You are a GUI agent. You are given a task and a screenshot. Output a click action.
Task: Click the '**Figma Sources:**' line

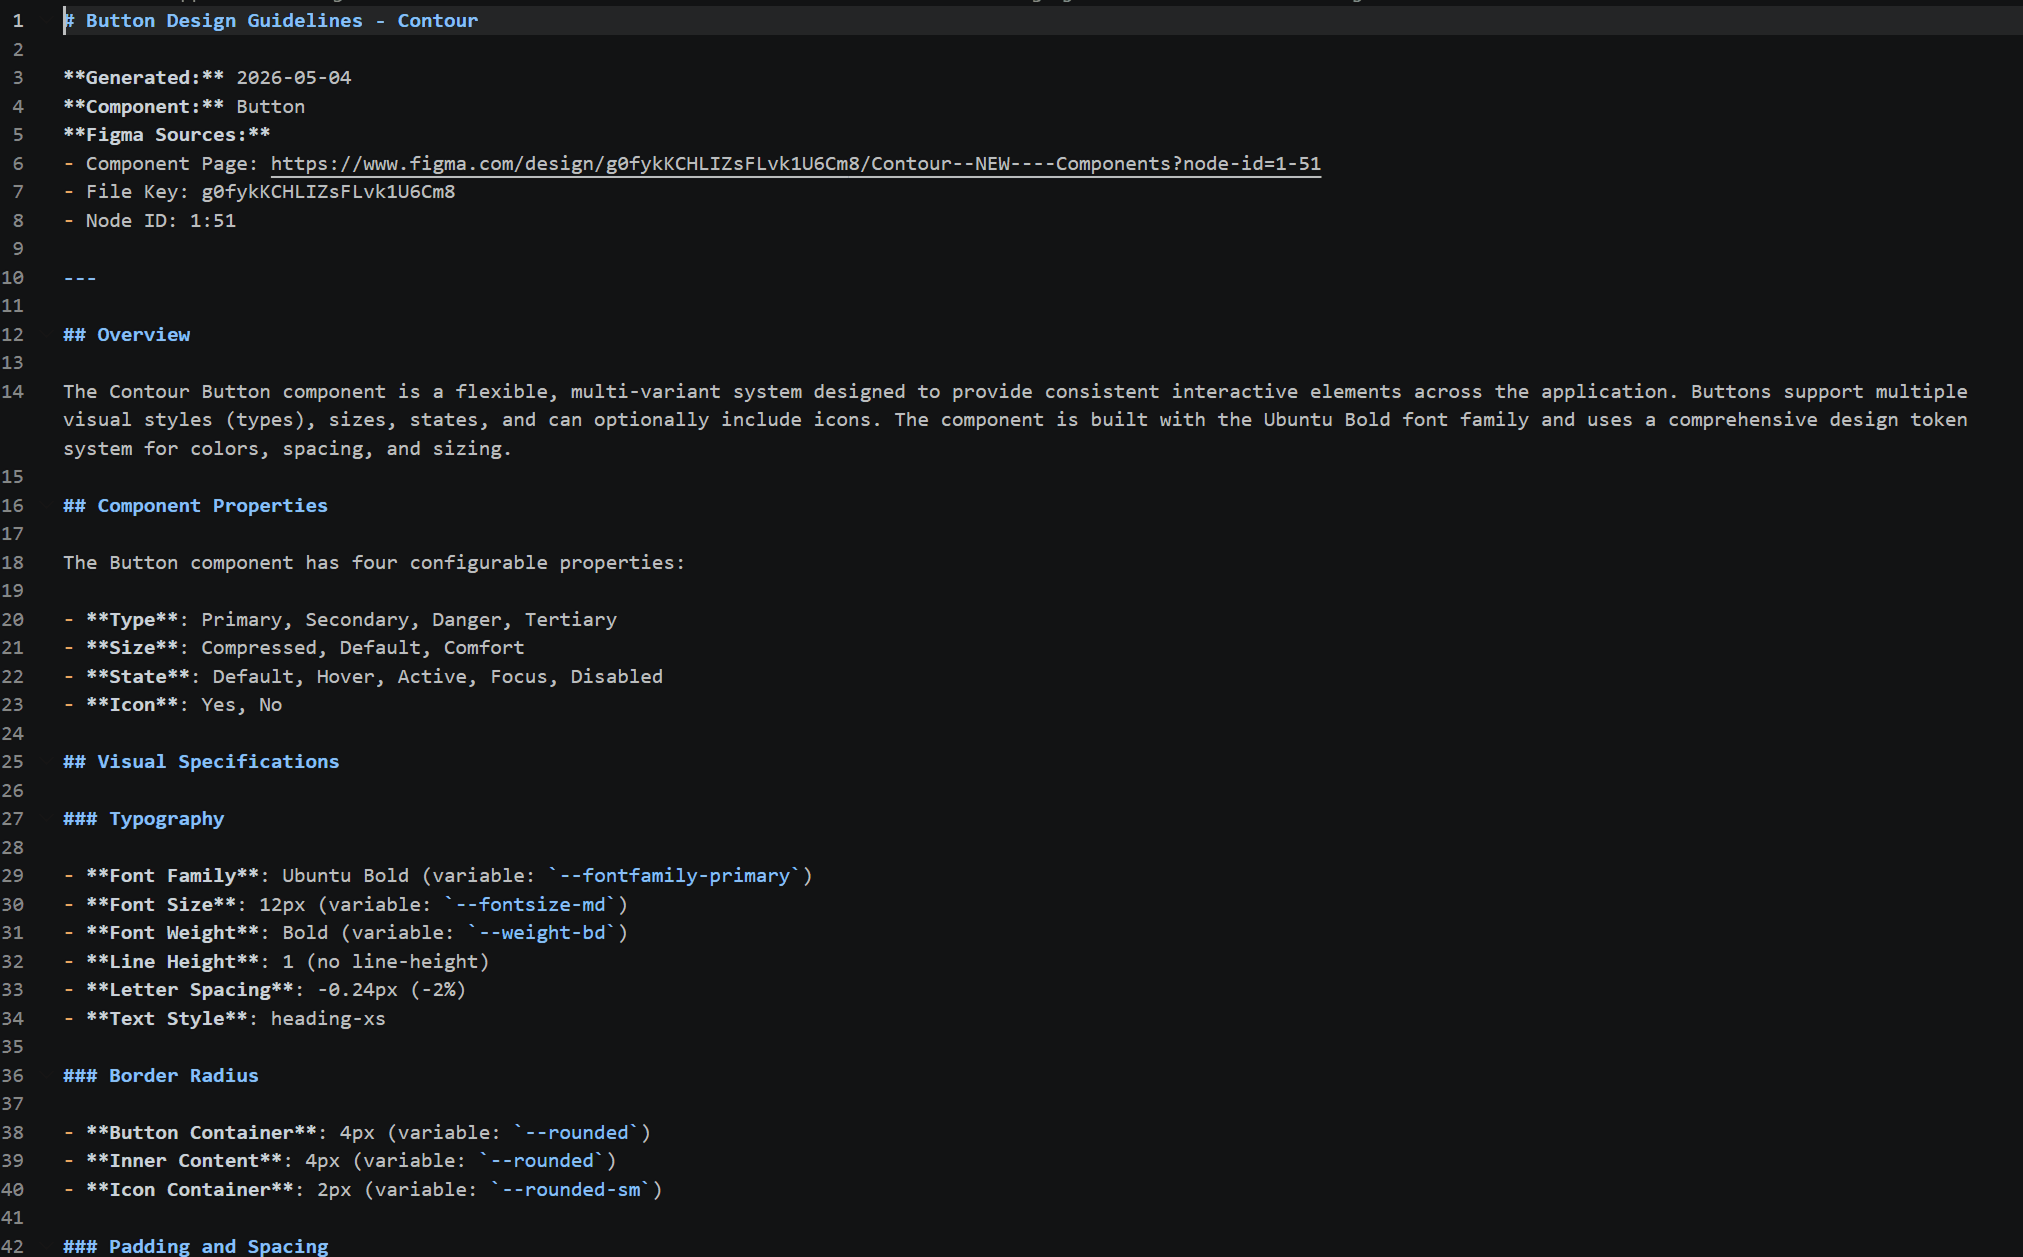[167, 135]
